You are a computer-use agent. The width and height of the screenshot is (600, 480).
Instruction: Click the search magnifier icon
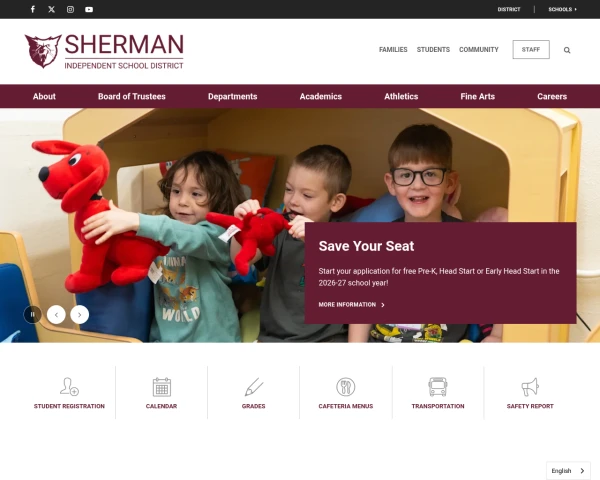(567, 50)
